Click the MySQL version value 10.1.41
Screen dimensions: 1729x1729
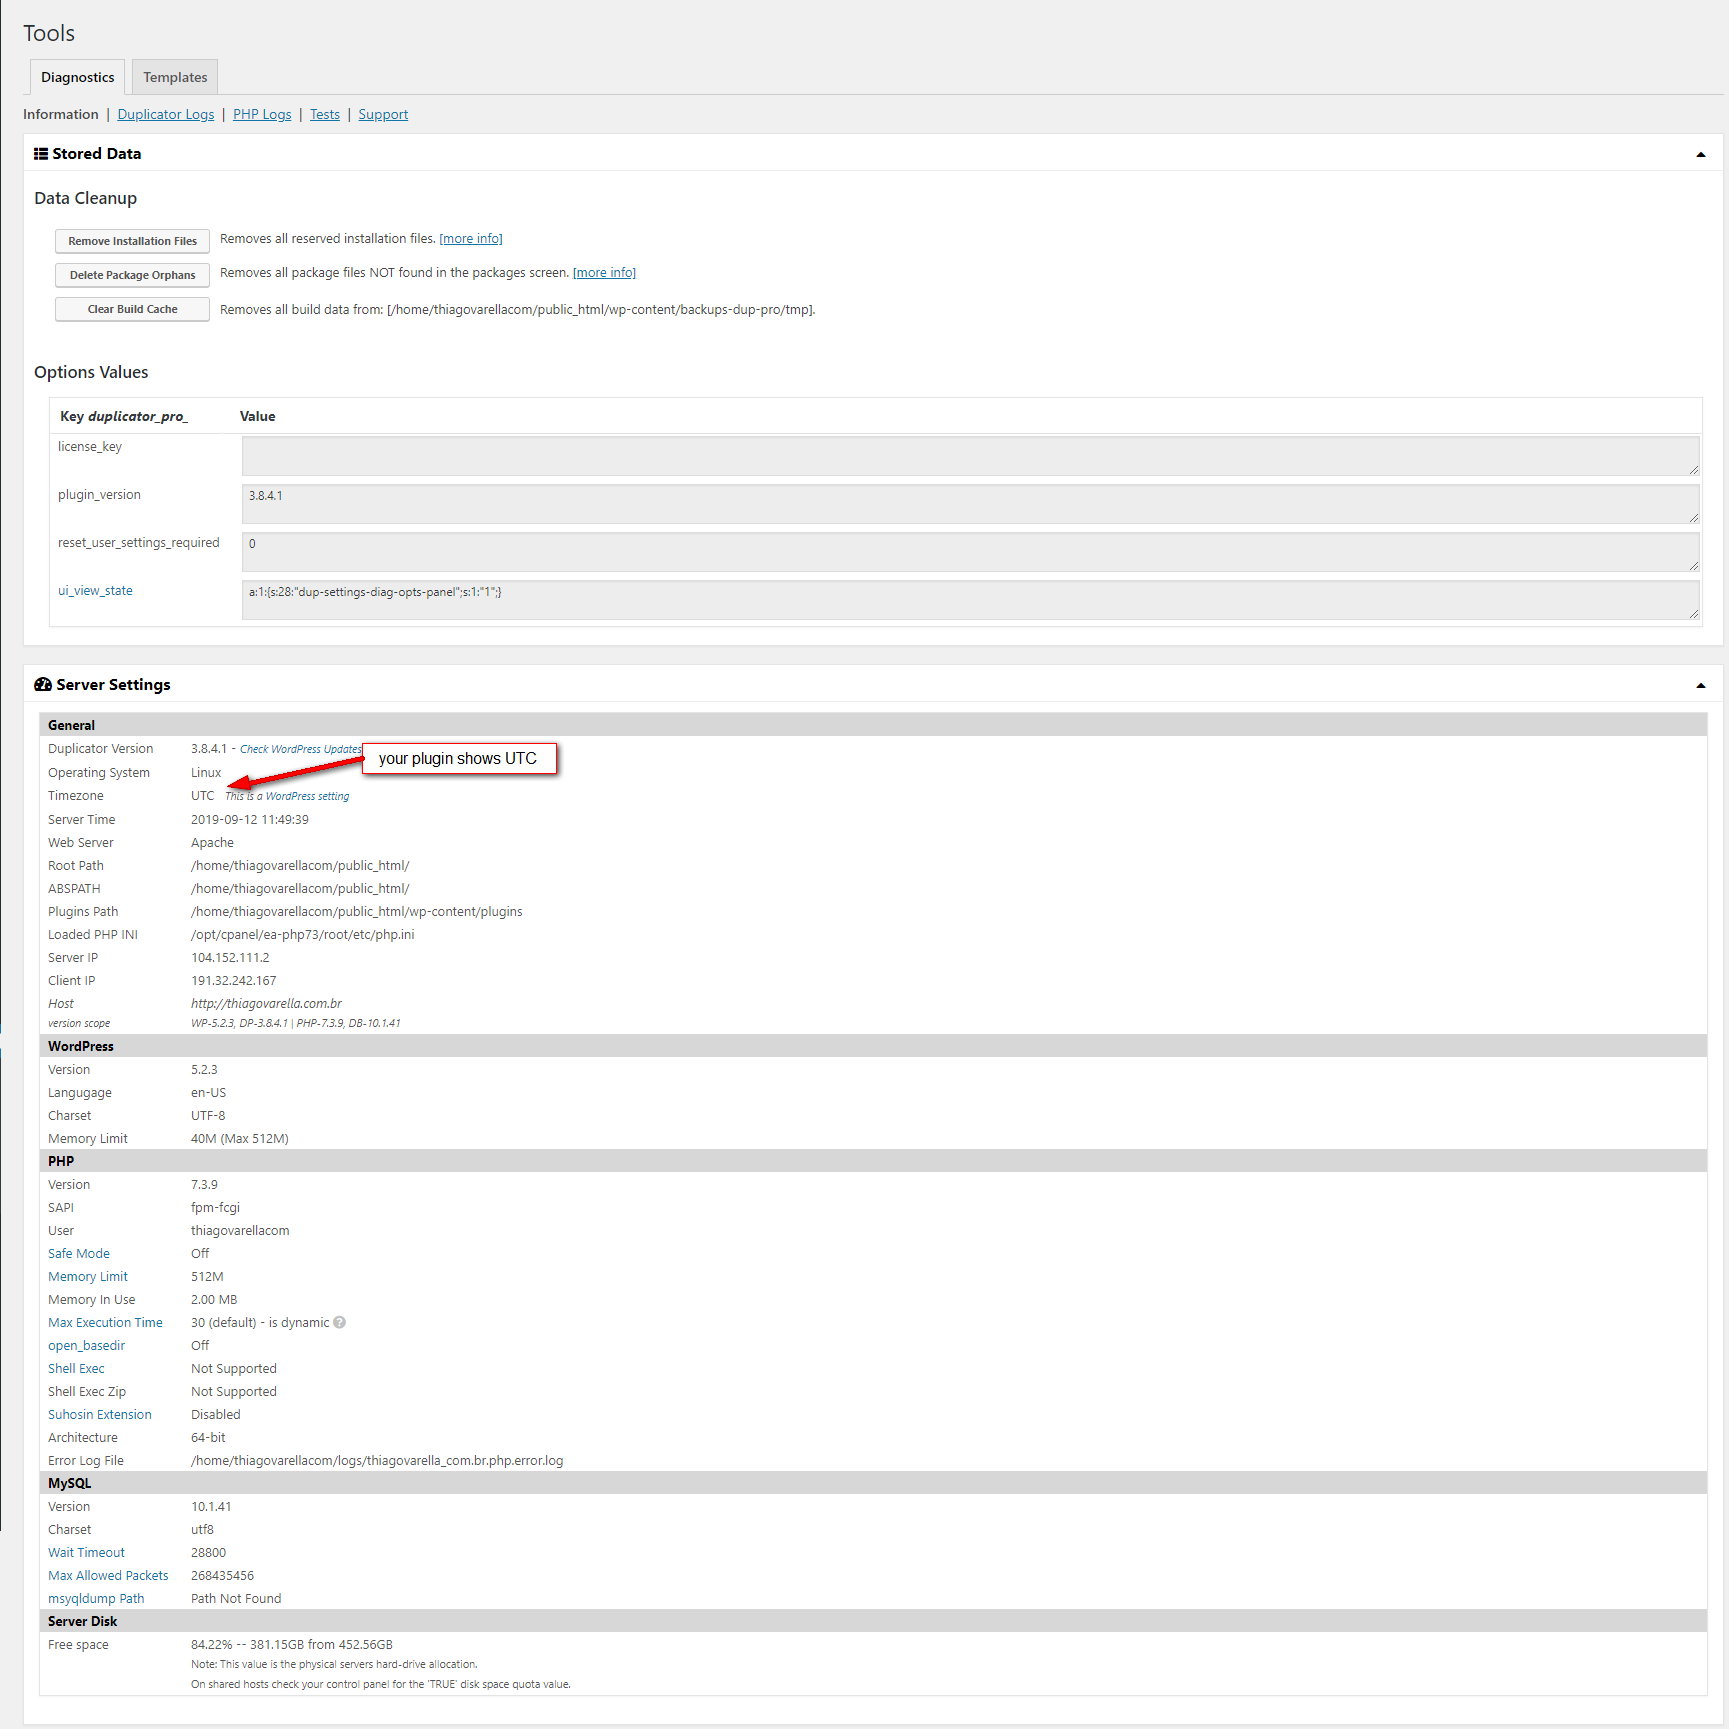pos(211,1507)
